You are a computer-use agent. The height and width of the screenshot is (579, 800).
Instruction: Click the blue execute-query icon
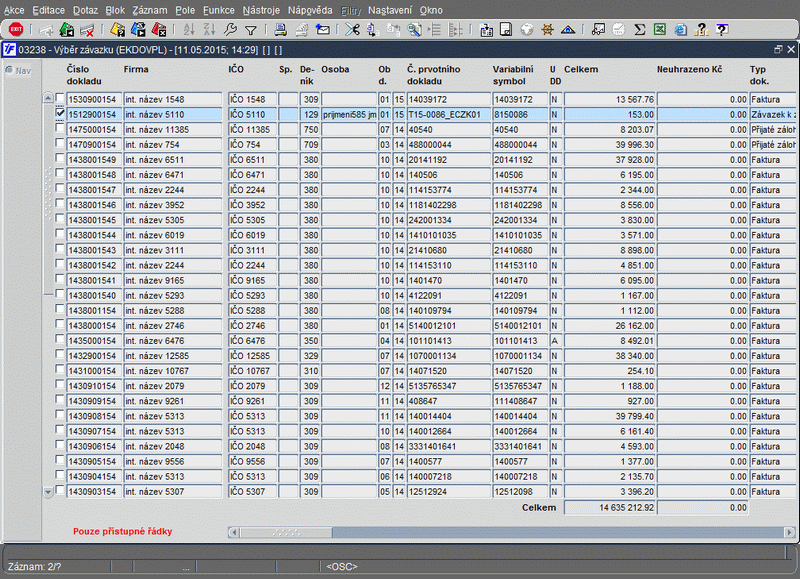[138, 30]
